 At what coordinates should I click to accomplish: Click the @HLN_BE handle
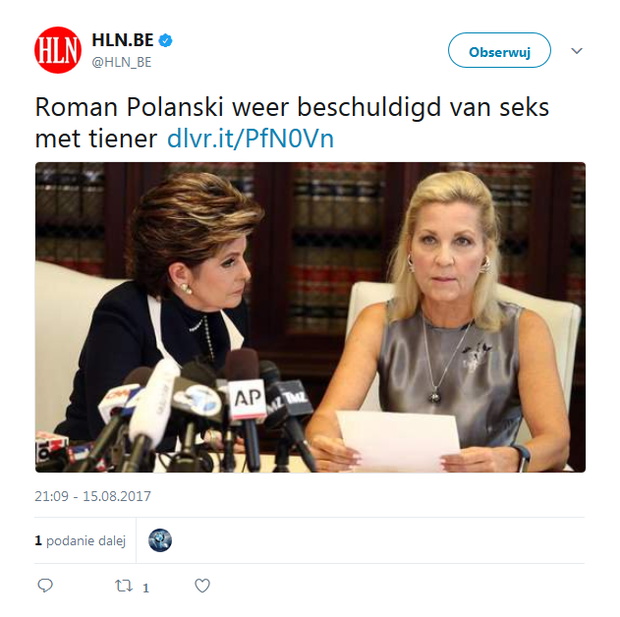122,62
